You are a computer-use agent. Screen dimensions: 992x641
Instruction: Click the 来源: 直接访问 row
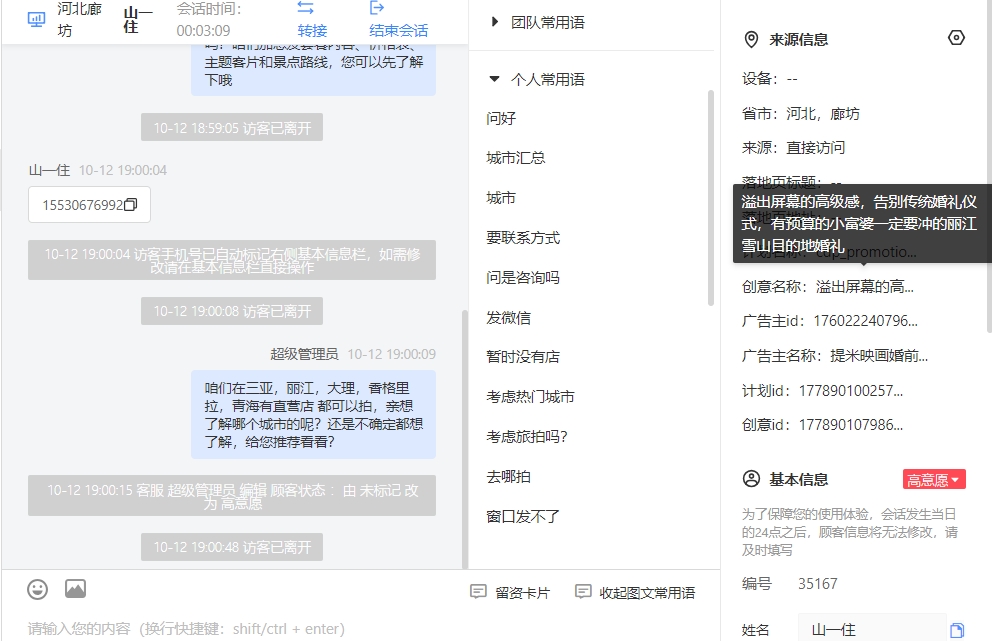pos(793,147)
